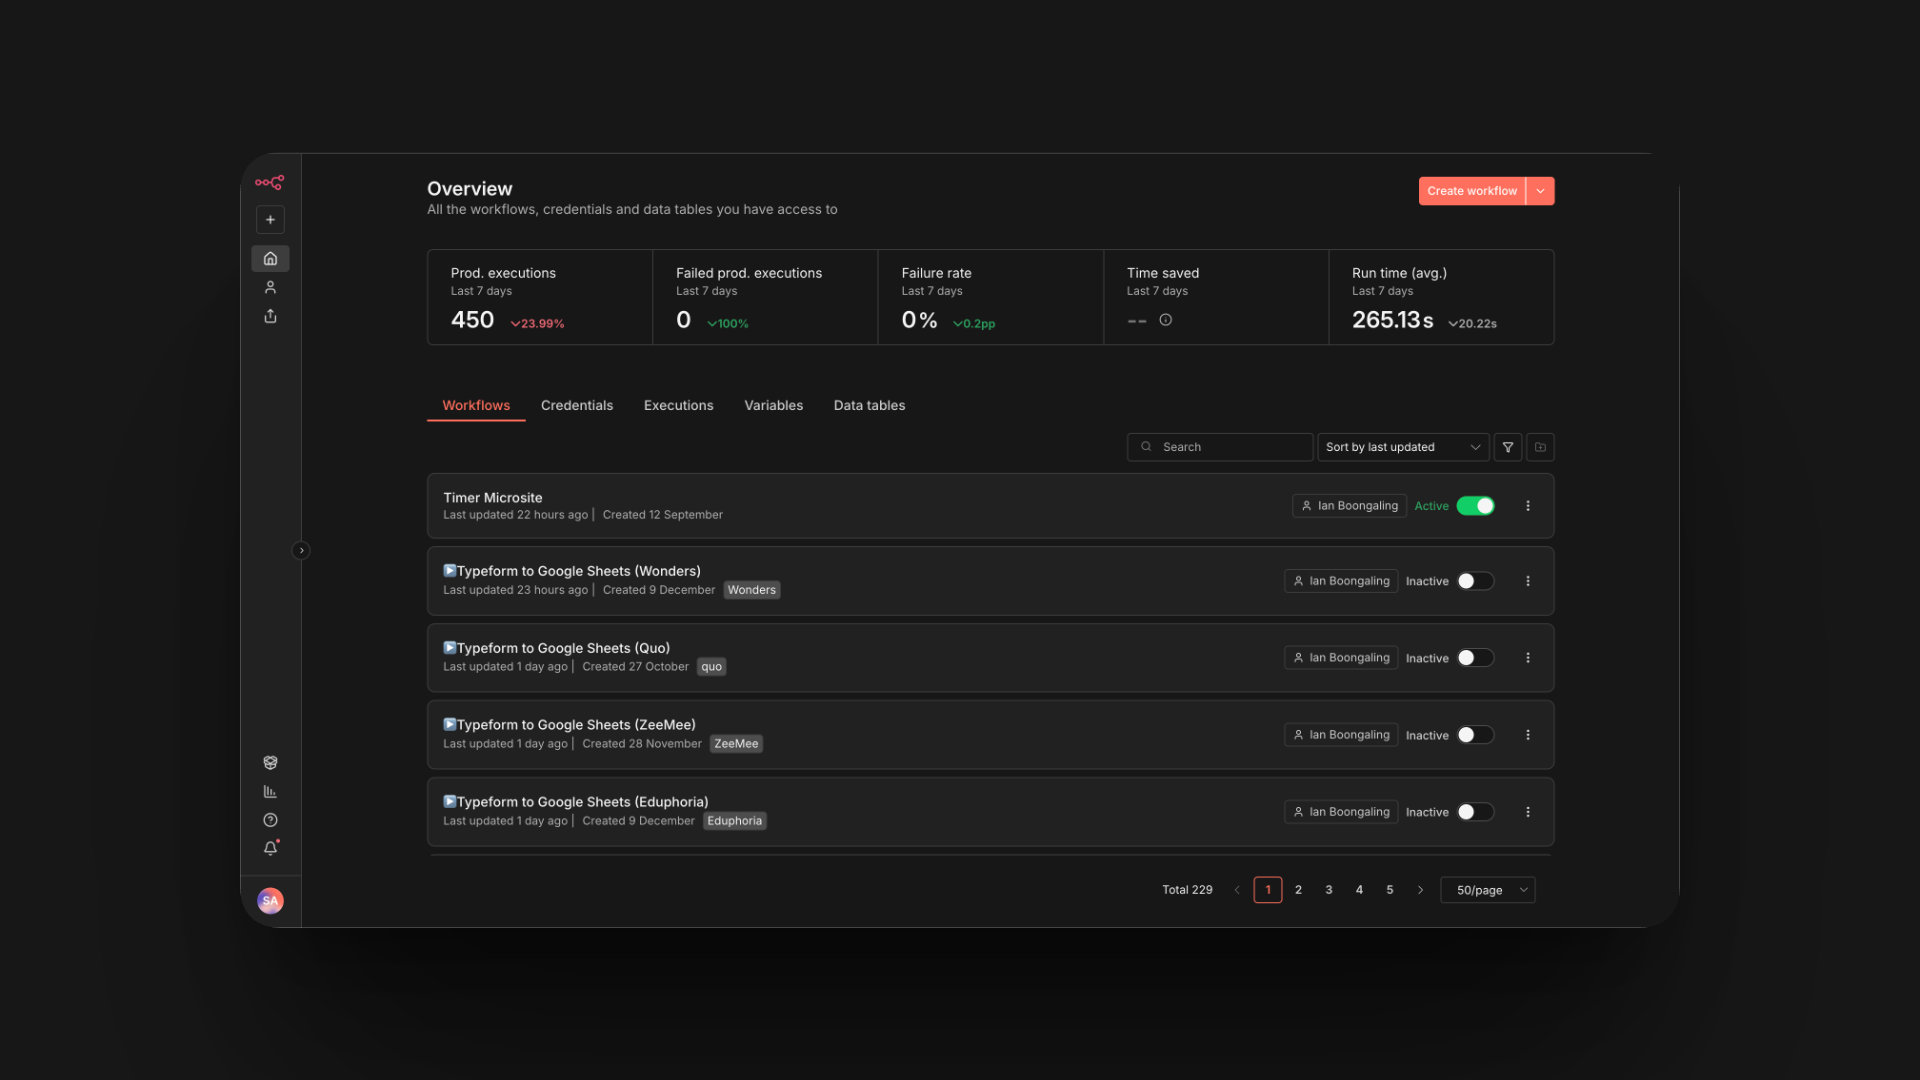Select the Home icon in the sidebar

pos(270,258)
